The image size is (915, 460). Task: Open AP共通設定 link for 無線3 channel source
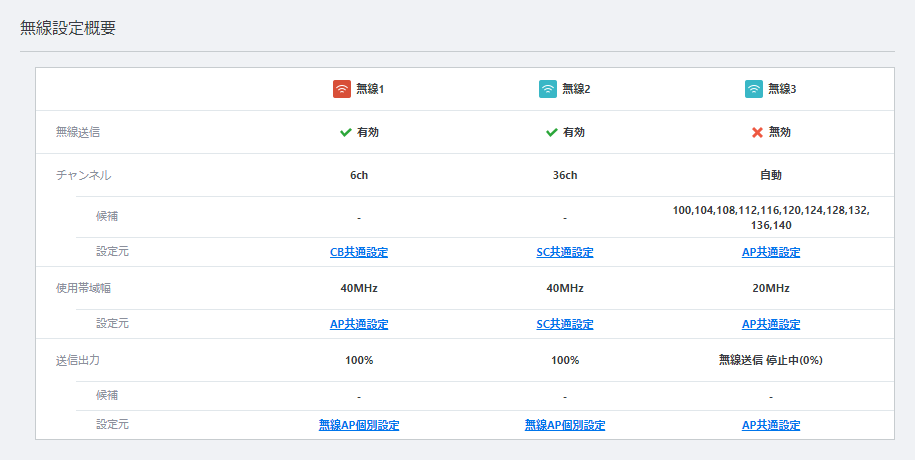tap(771, 252)
